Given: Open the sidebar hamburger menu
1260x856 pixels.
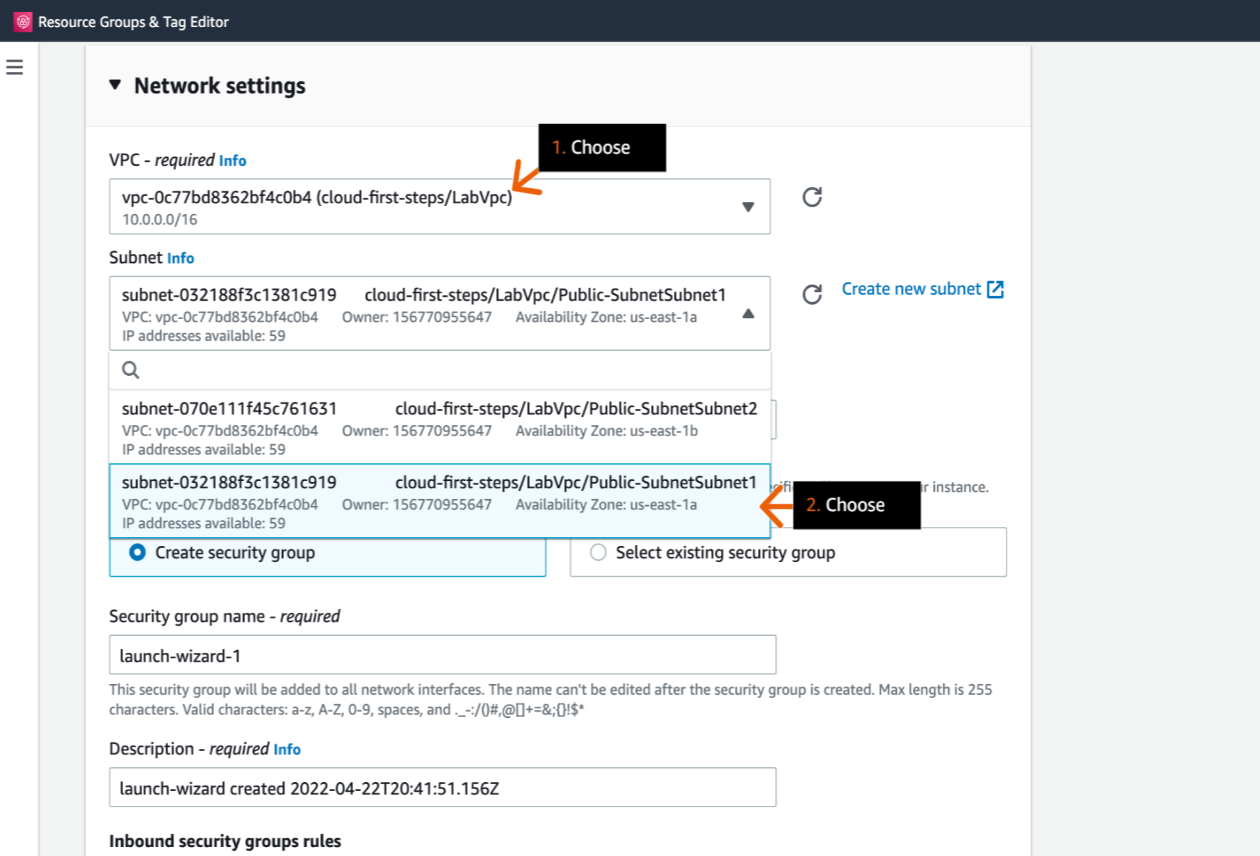Looking at the screenshot, I should tap(14, 67).
